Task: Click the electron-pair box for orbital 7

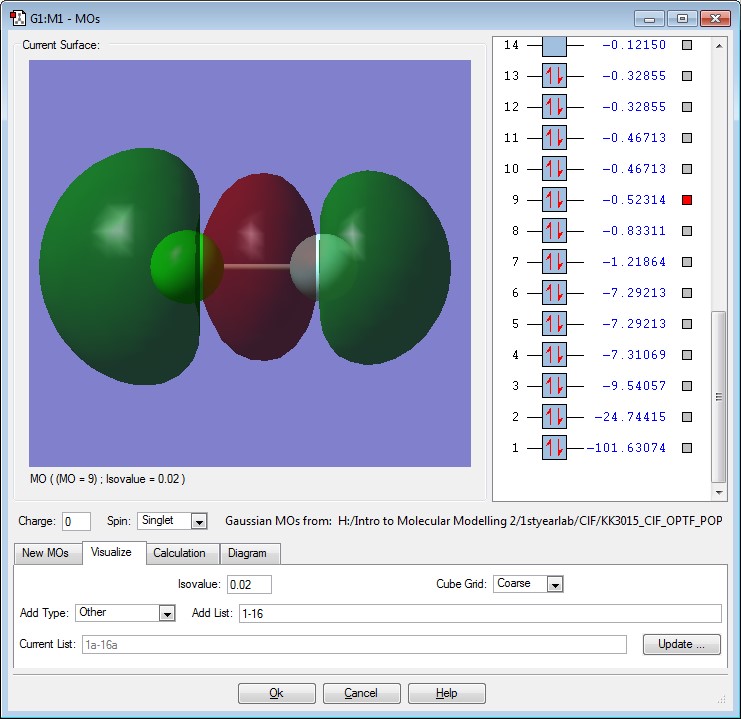Action: point(554,262)
